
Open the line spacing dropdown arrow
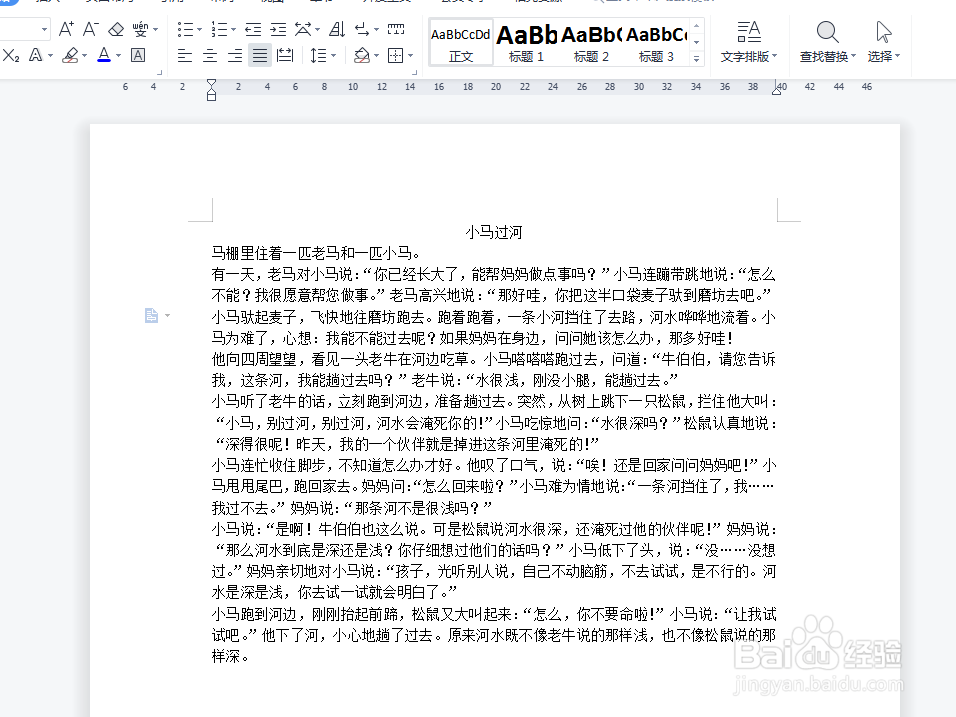334,55
